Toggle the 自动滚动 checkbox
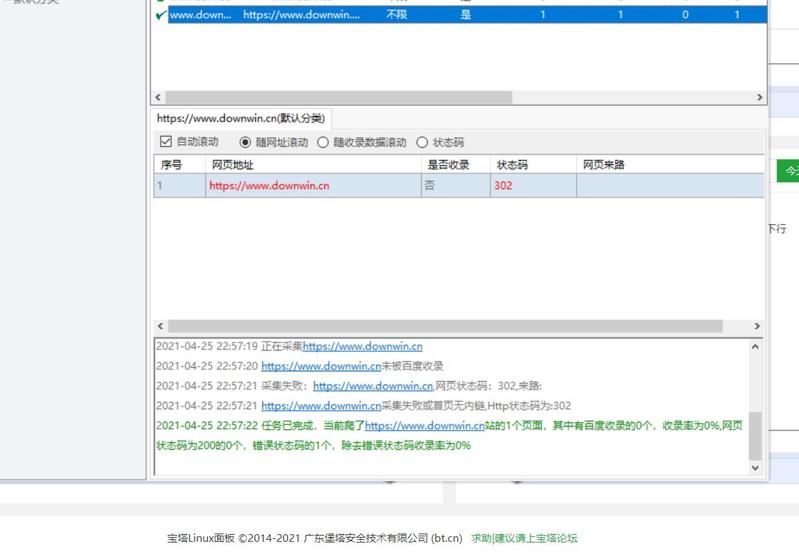799x557 pixels. 167,142
